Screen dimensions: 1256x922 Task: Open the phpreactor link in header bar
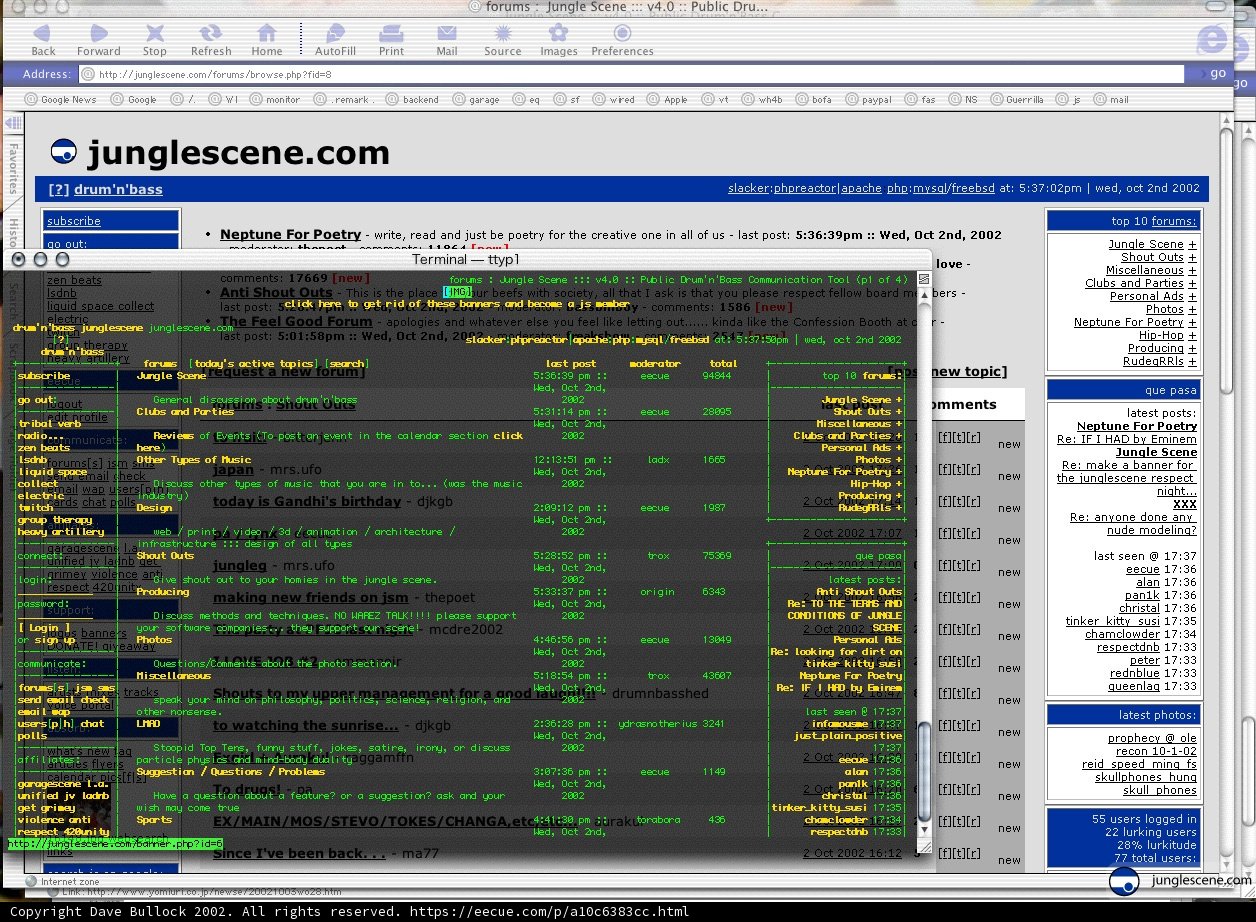803,188
